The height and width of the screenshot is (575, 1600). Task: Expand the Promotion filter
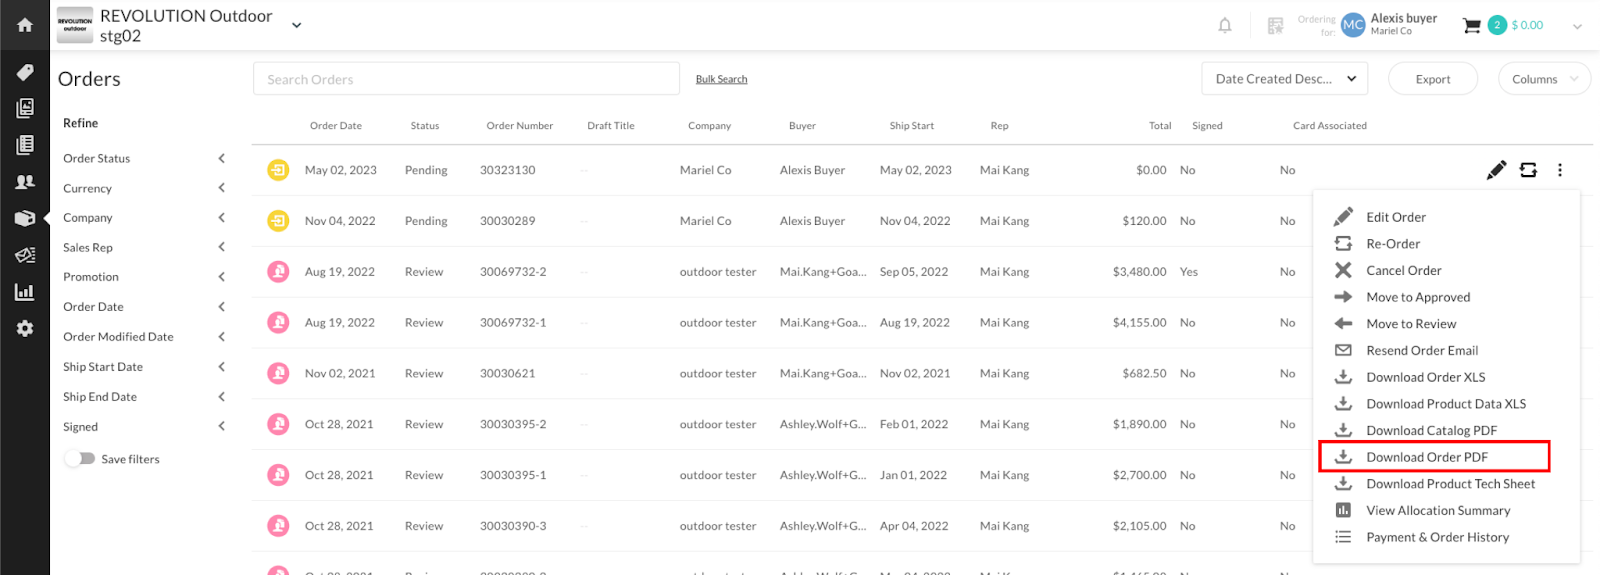221,277
